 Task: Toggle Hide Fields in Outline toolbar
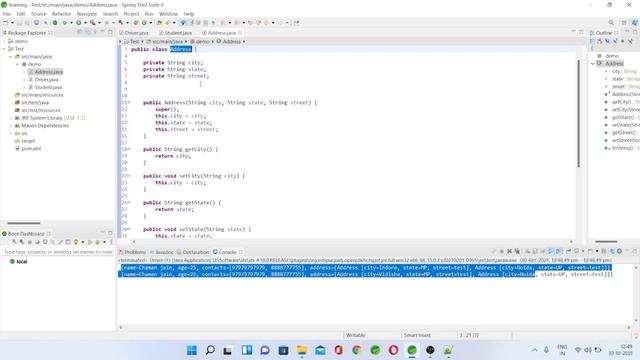coord(607,41)
